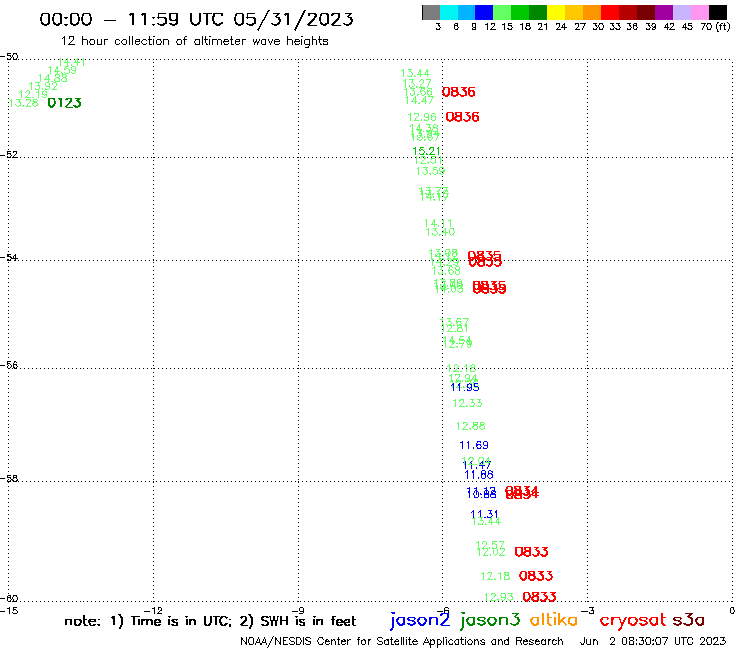This screenshot has width=740, height=650.
Task: Click the gray 3 ft legend swatch
Action: coord(431,13)
